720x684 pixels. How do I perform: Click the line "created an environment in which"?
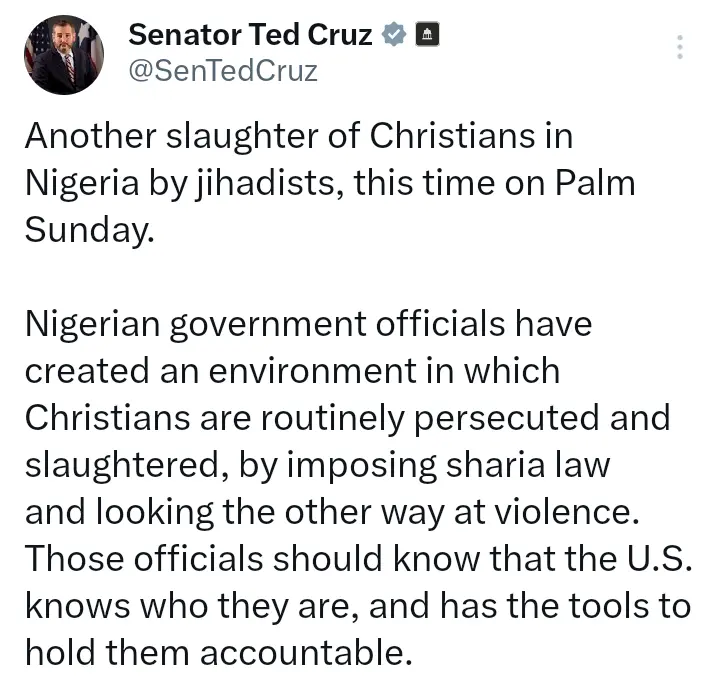[x=292, y=370]
